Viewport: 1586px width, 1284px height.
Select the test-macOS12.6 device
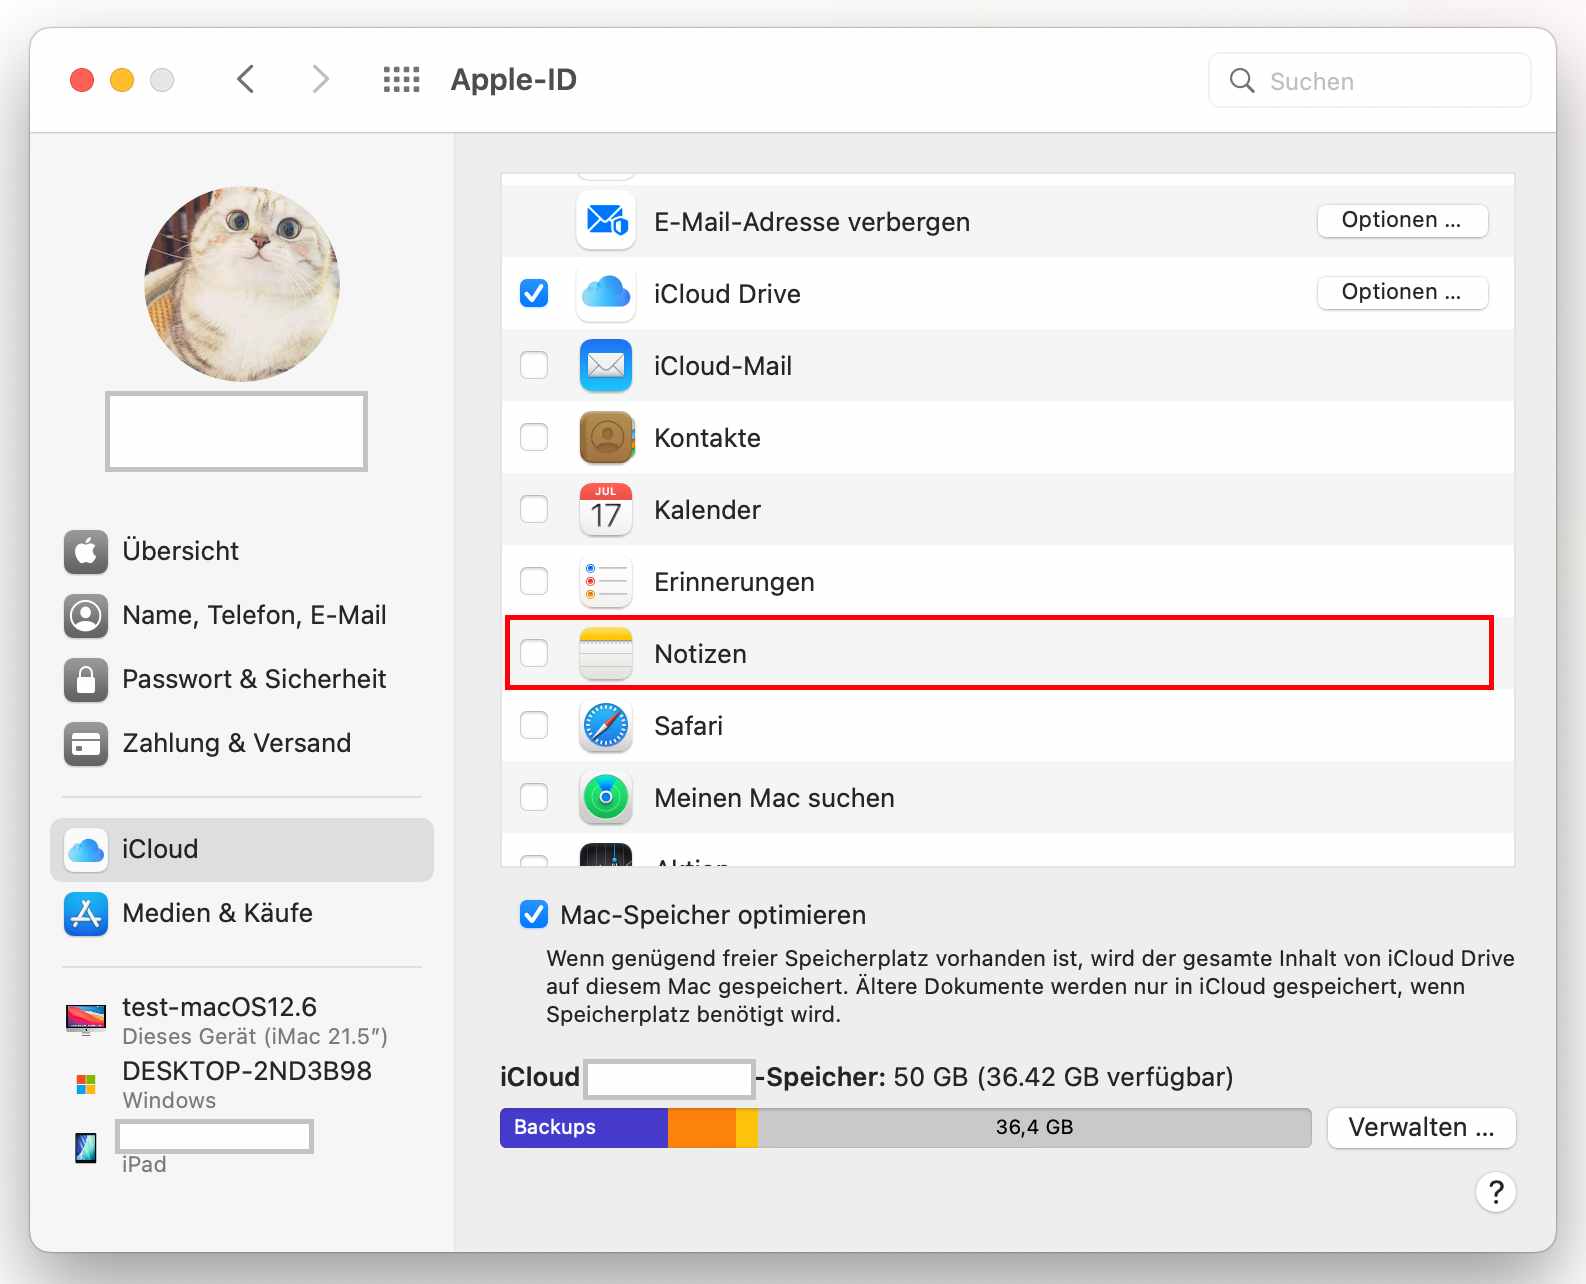click(242, 1020)
